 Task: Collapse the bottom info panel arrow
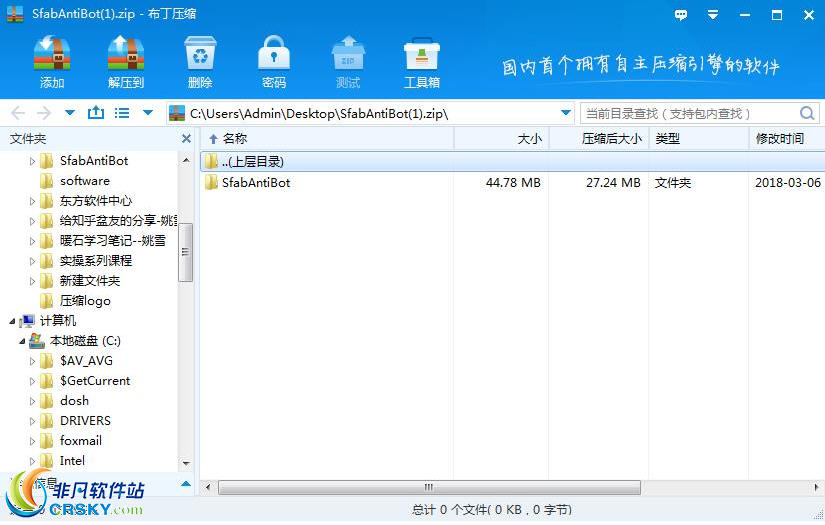point(186,484)
